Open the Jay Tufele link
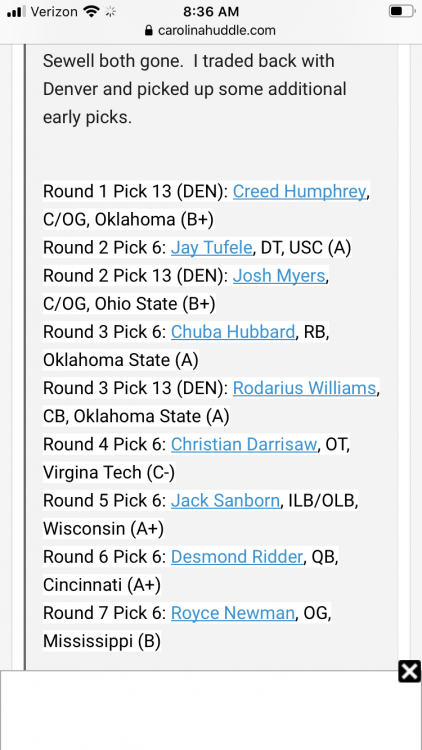The width and height of the screenshot is (422, 750). [211, 248]
